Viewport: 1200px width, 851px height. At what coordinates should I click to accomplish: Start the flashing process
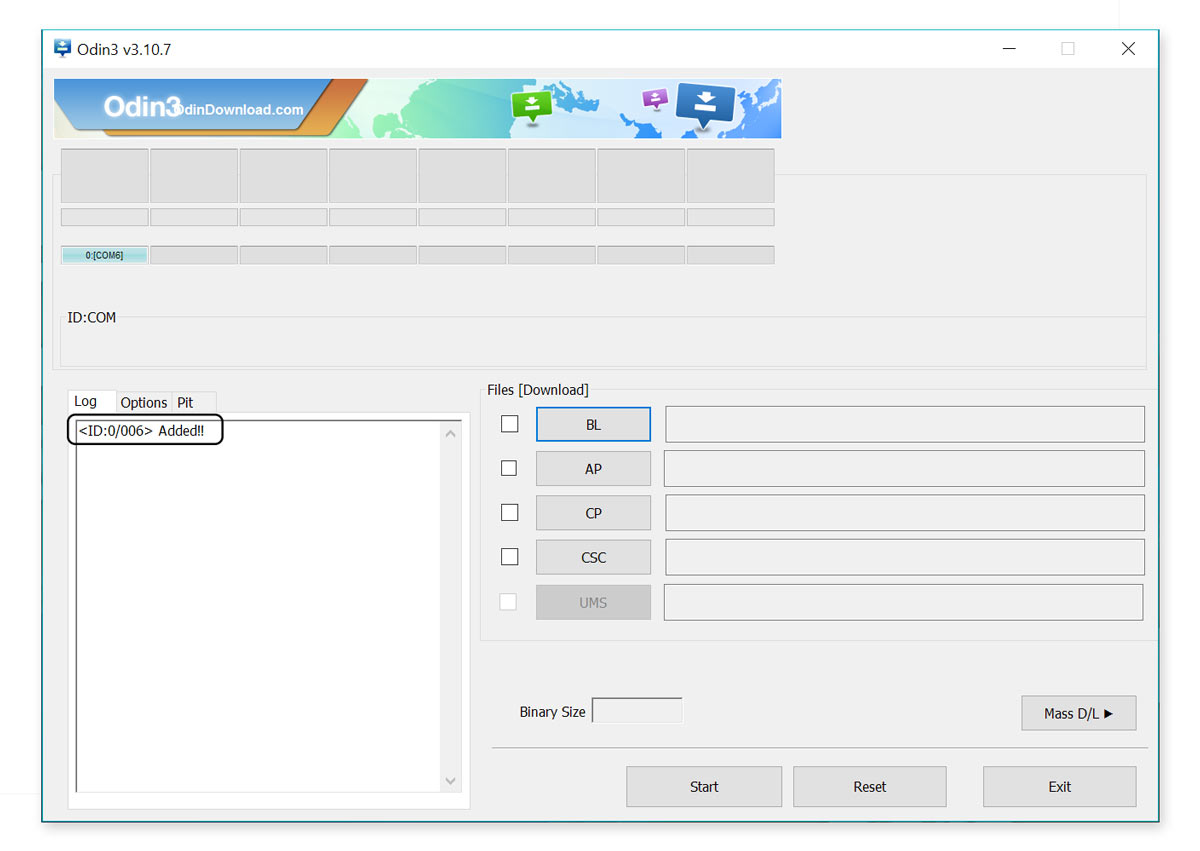point(704,786)
